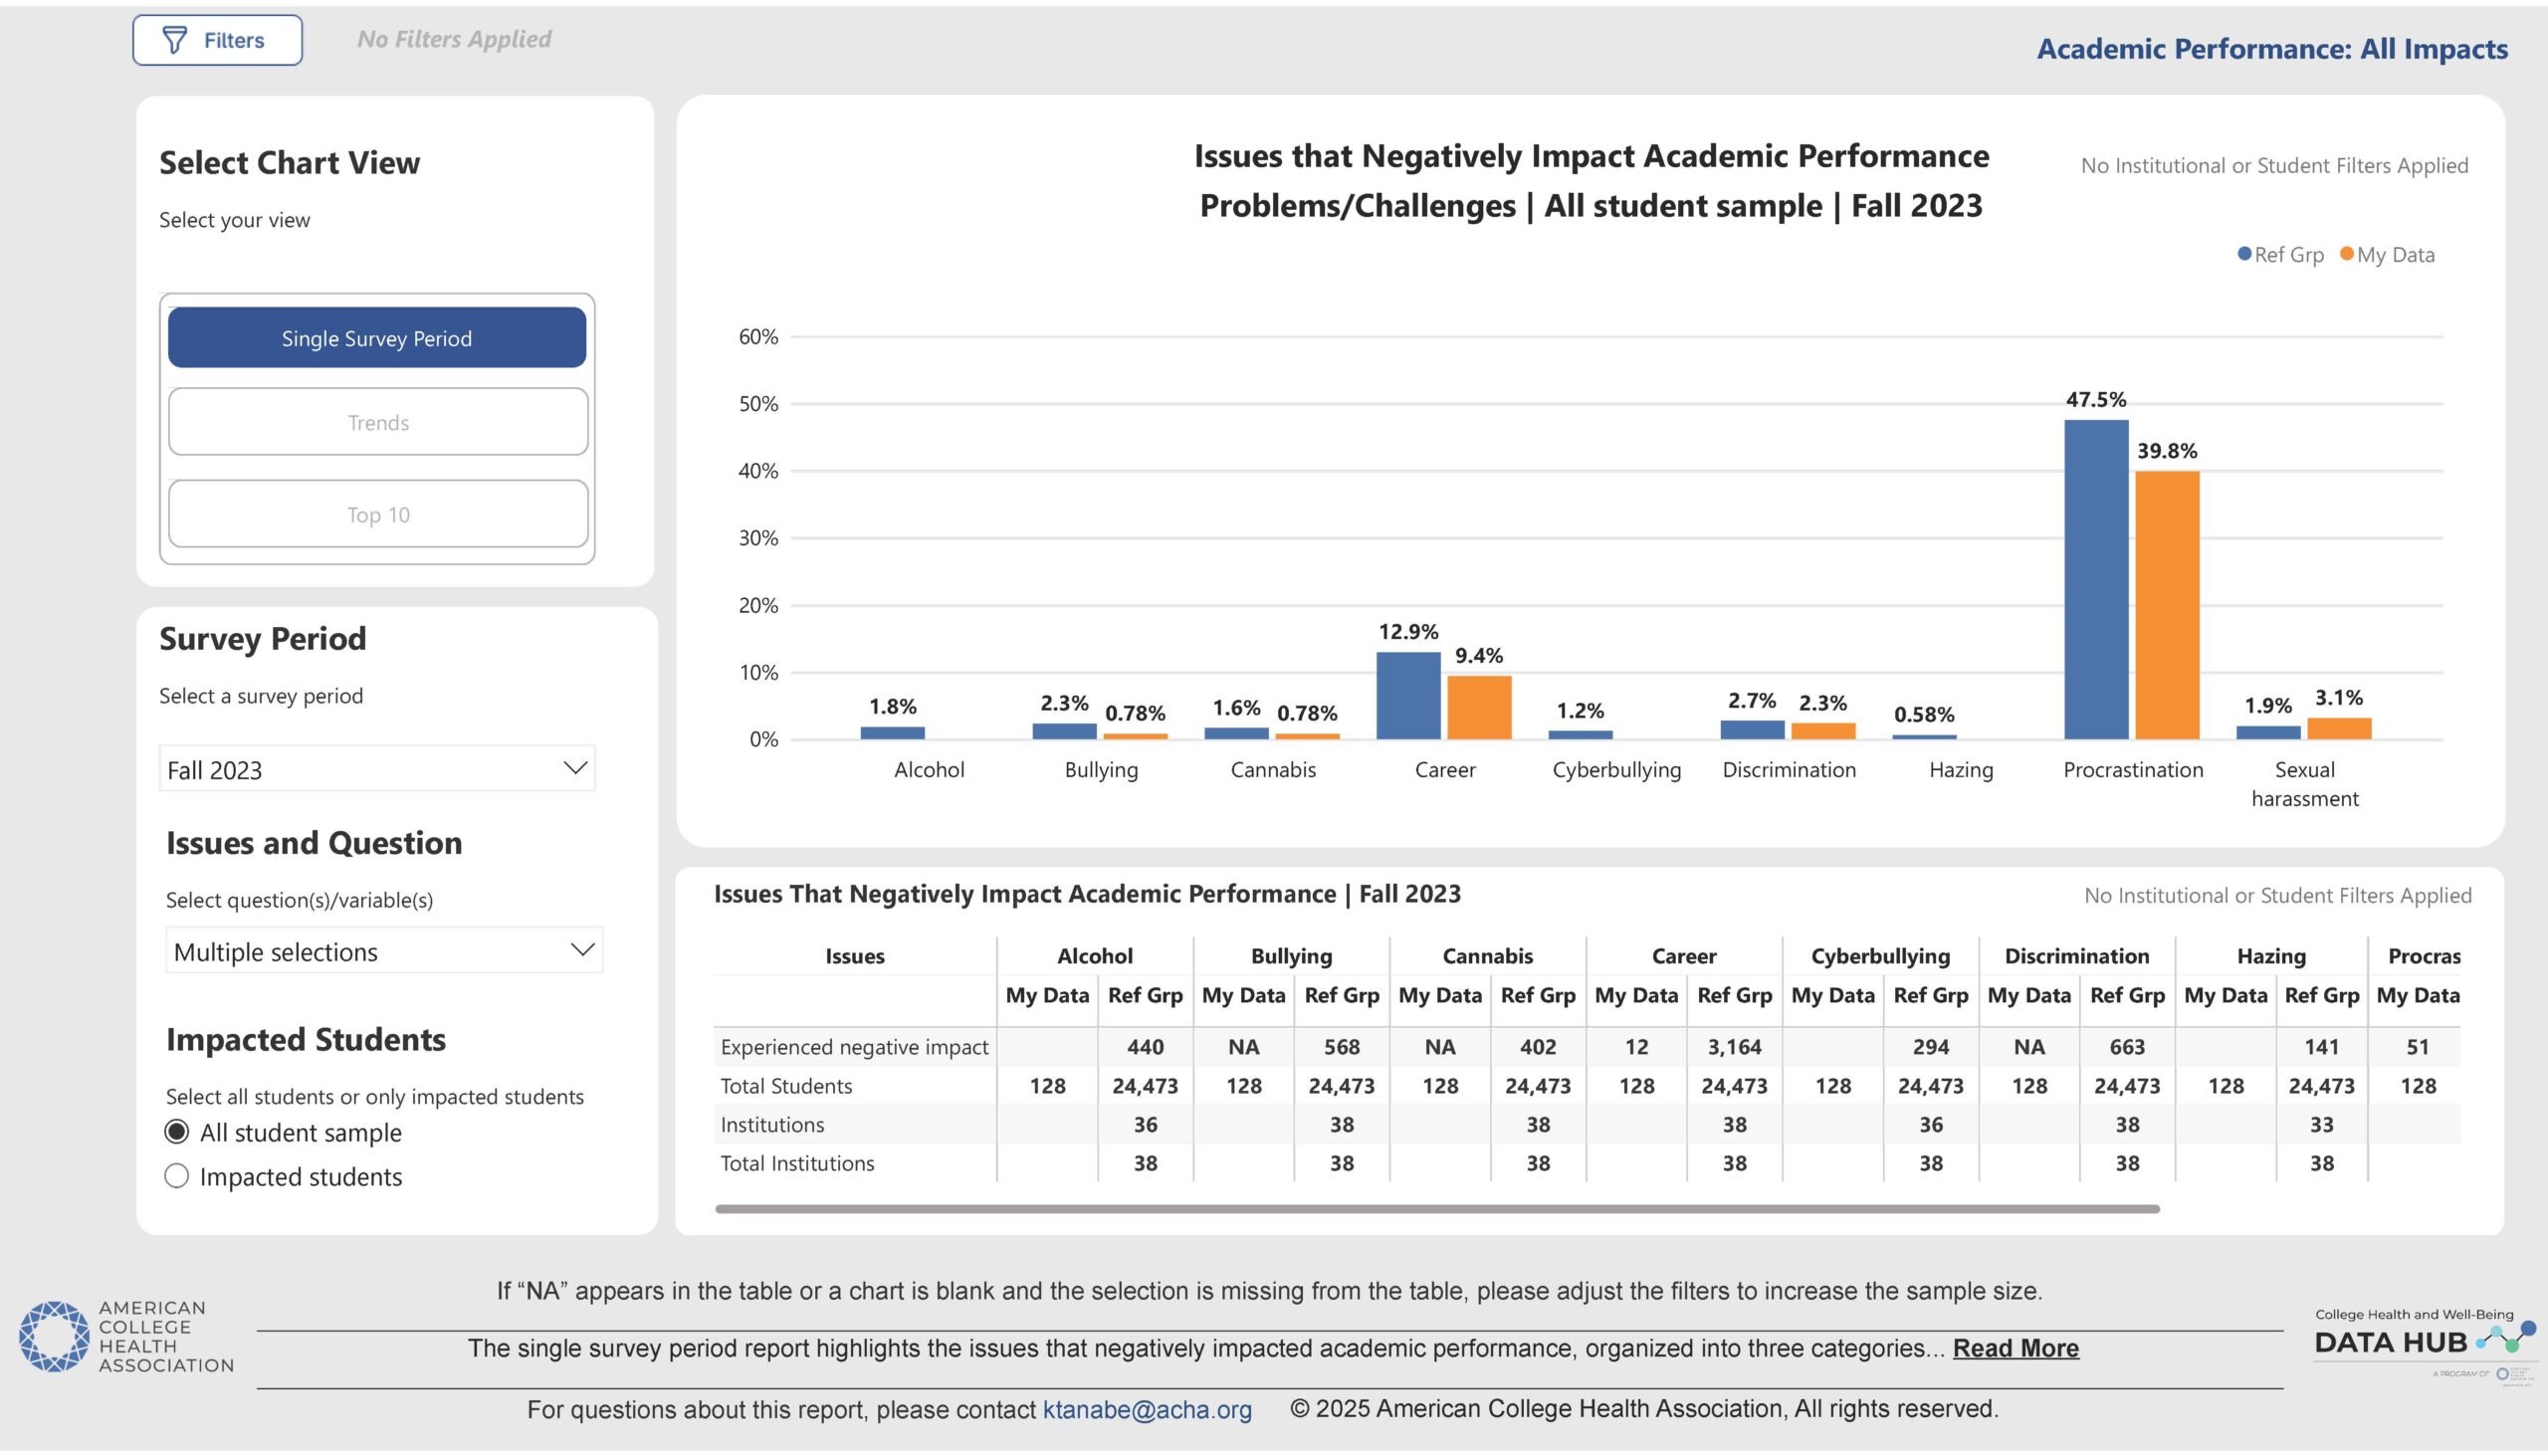Switch to the Top 10 view

tap(378, 514)
